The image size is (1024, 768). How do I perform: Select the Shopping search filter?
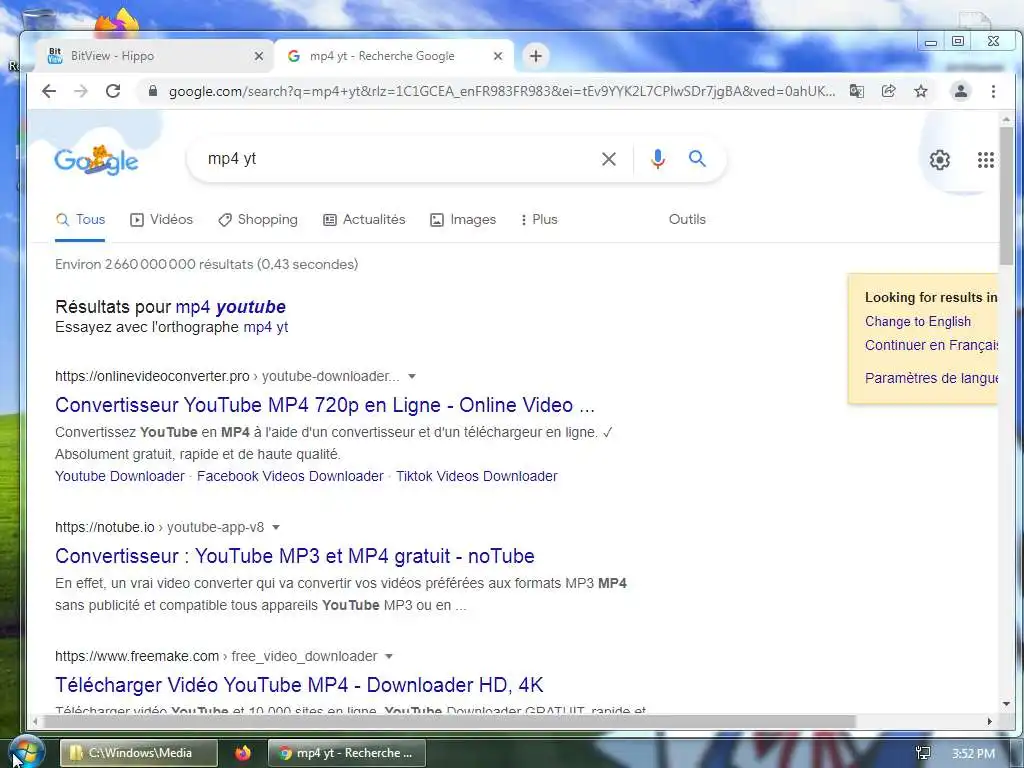[x=258, y=219]
